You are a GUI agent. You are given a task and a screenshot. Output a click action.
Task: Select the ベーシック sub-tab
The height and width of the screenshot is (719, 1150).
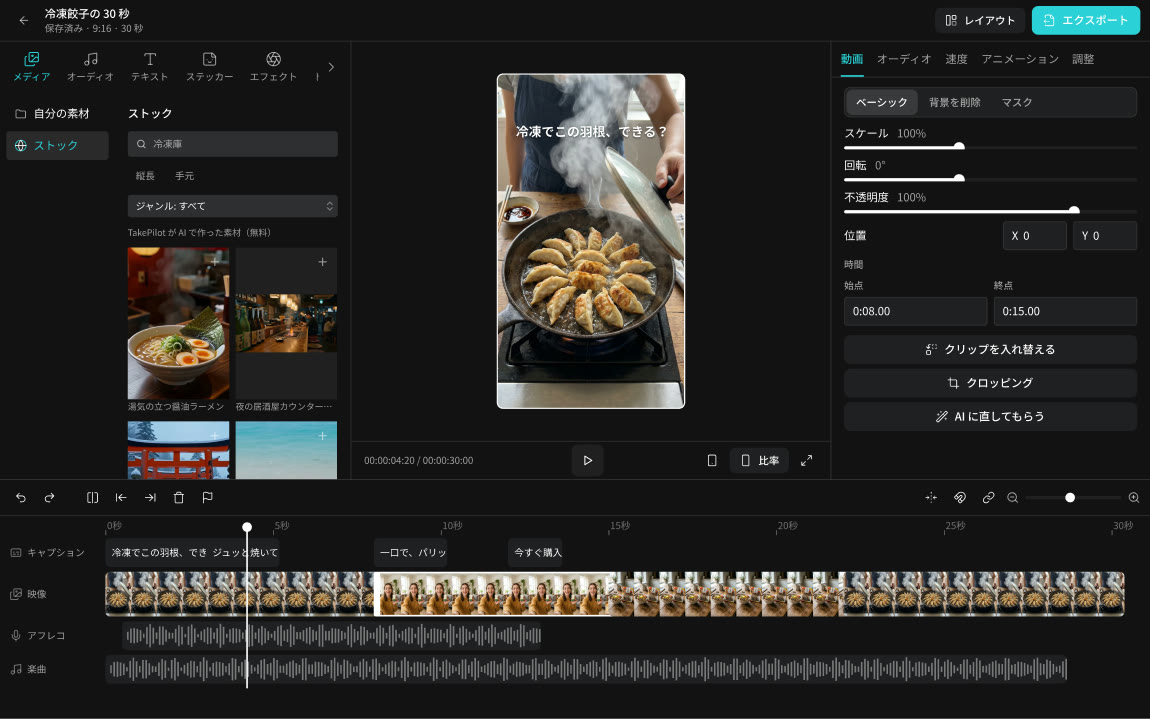pyautogui.click(x=882, y=103)
